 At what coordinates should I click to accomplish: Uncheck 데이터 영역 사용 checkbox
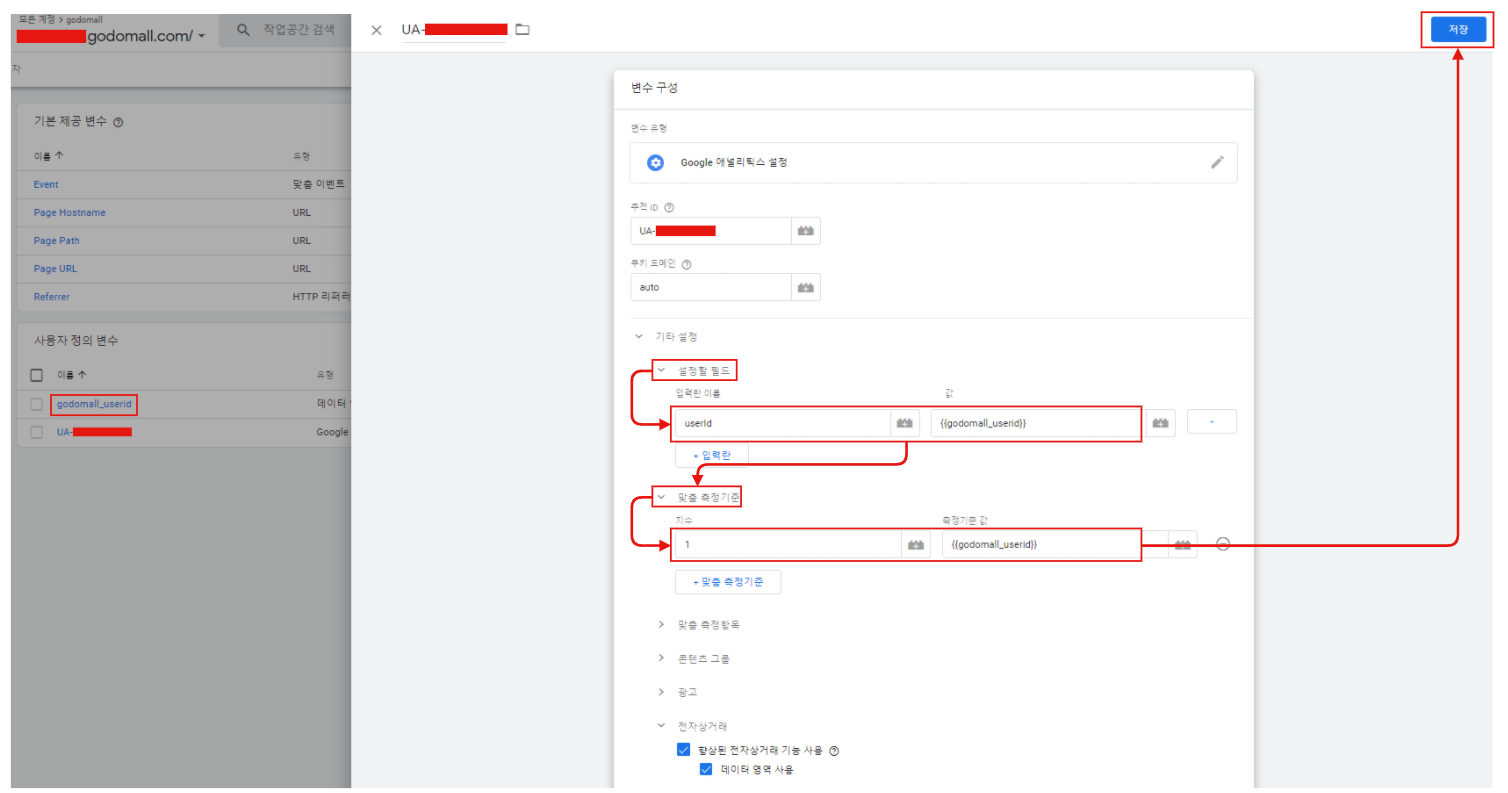coord(706,769)
